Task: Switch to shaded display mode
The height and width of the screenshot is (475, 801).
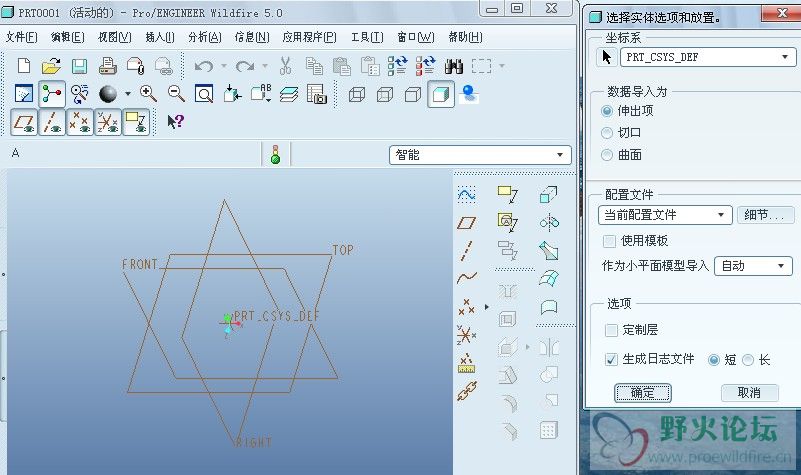Action: point(441,94)
